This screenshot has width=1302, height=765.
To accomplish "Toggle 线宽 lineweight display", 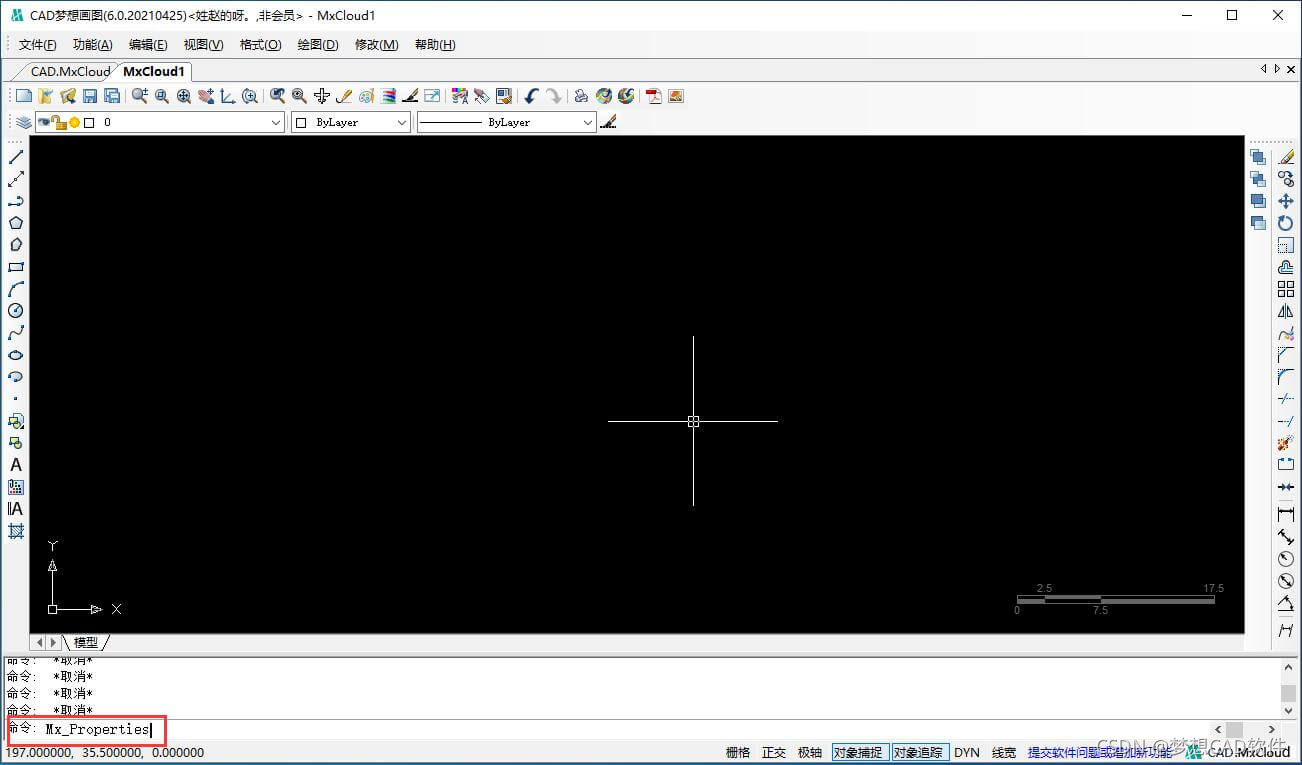I will coord(1004,752).
